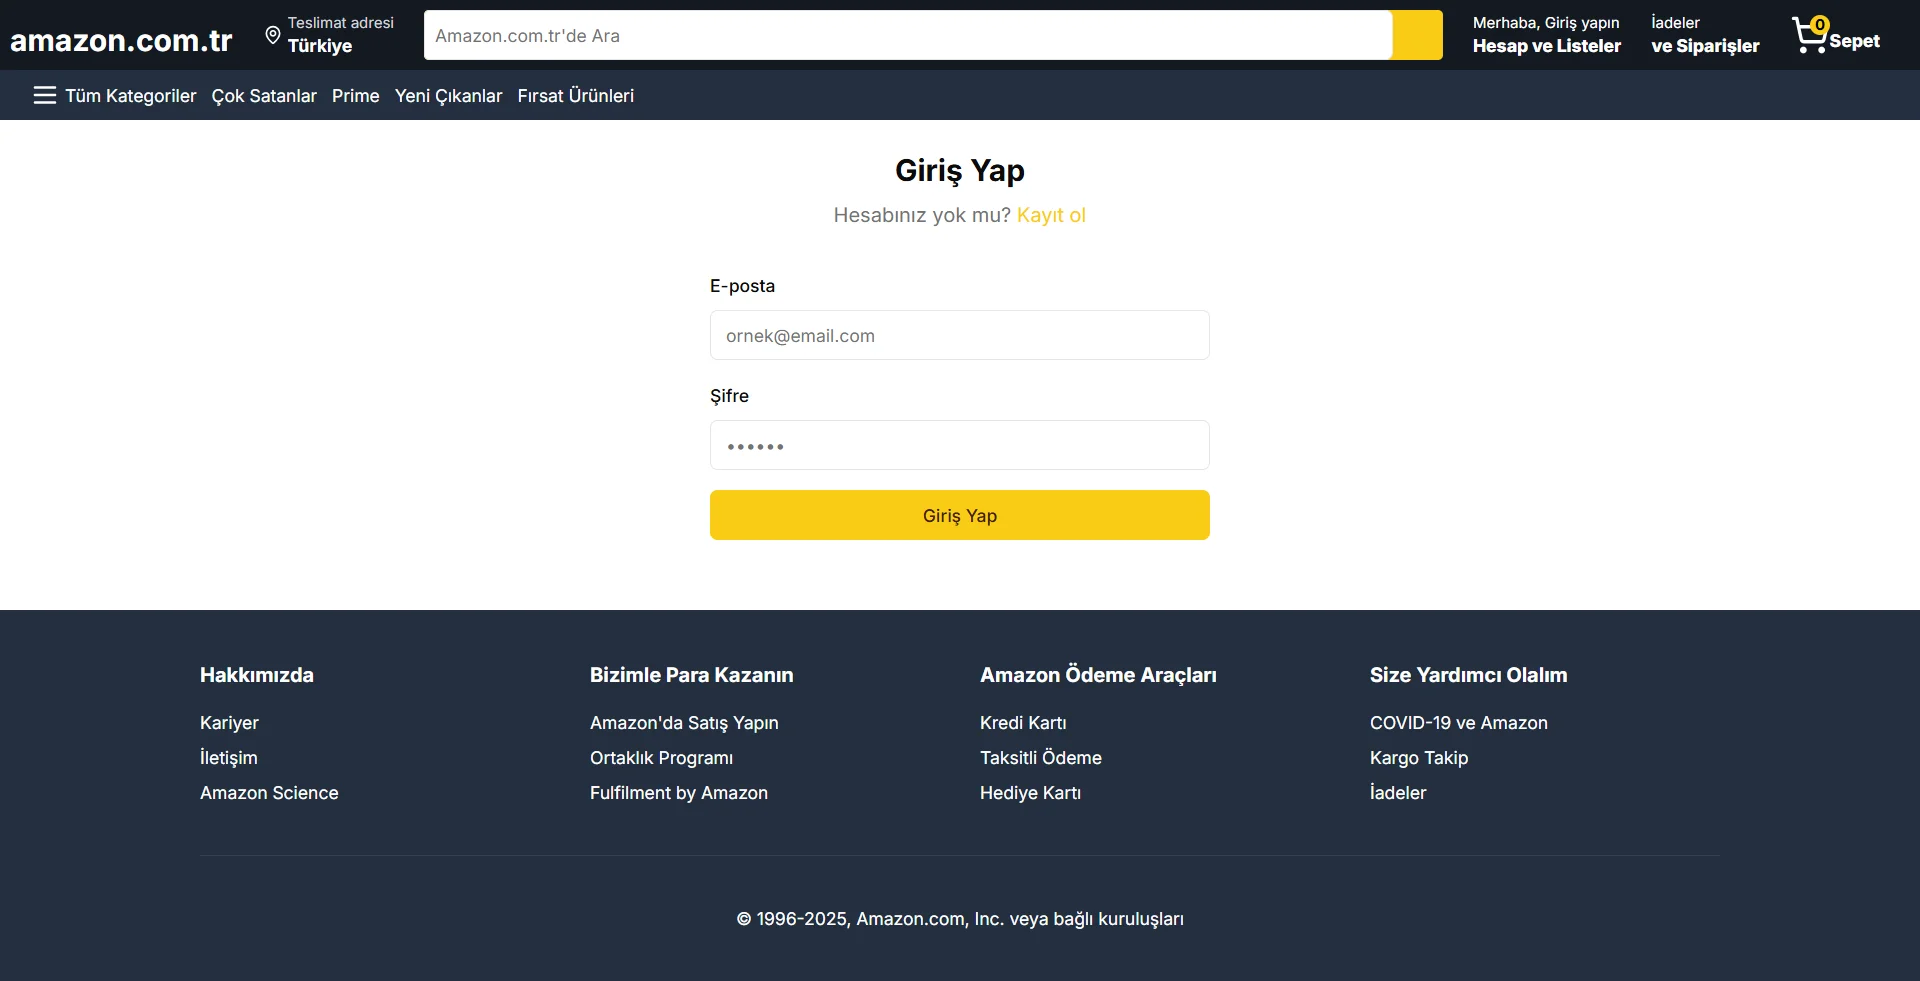1920x981 pixels.
Task: Go to amazon.com.tr home logo
Action: 121,40
